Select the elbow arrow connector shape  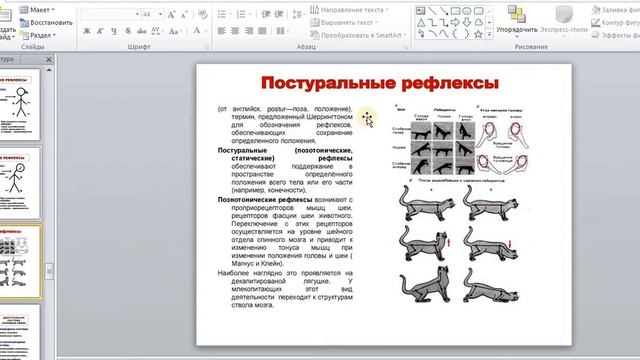click(x=444, y=23)
